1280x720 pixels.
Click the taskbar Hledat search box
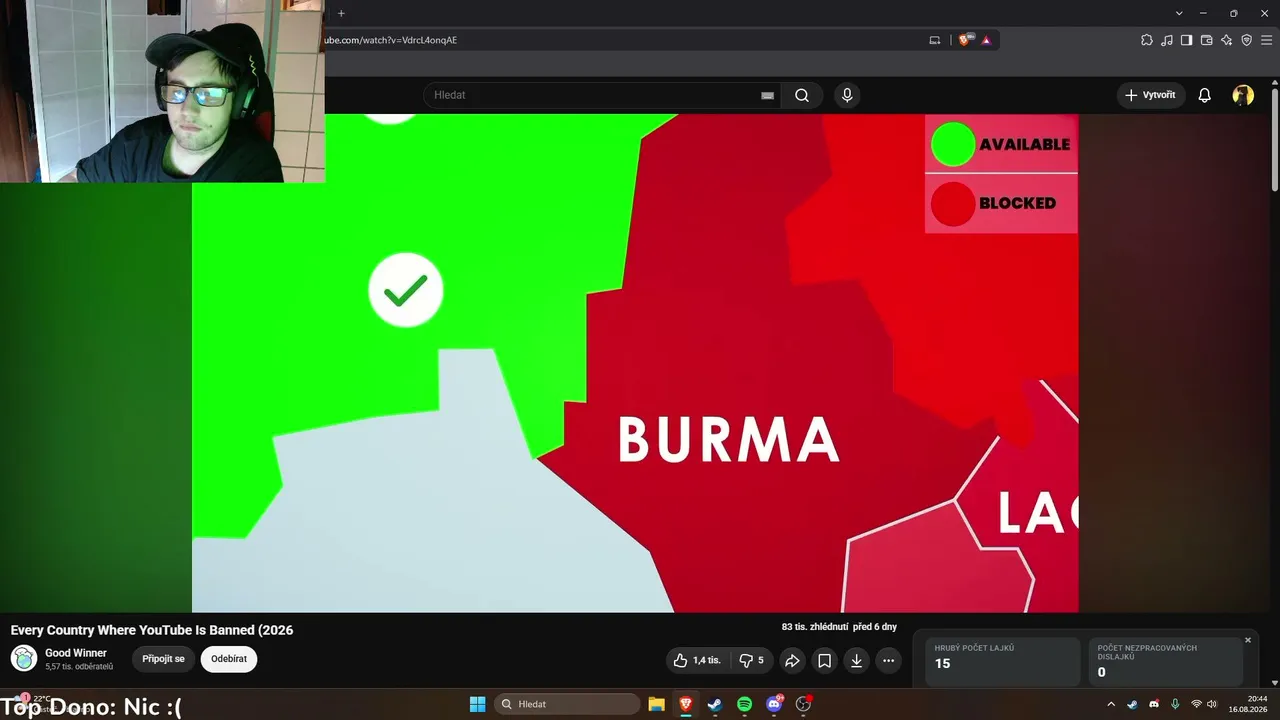point(568,704)
